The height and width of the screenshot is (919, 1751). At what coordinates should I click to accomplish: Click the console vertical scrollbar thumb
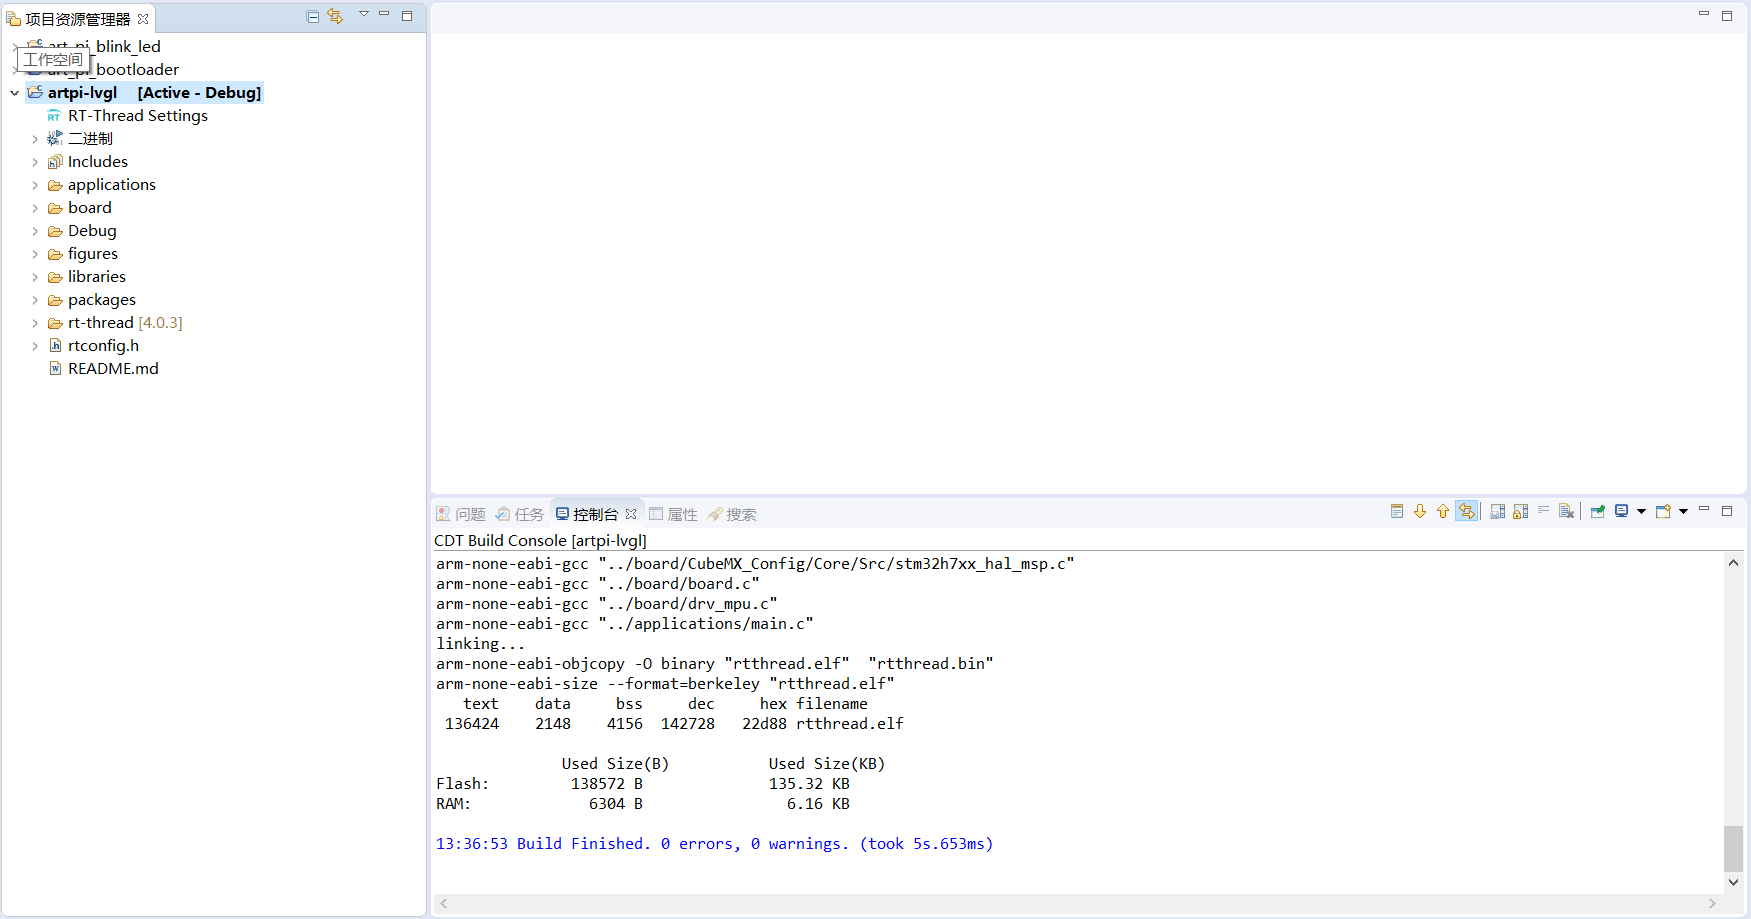[x=1733, y=848]
